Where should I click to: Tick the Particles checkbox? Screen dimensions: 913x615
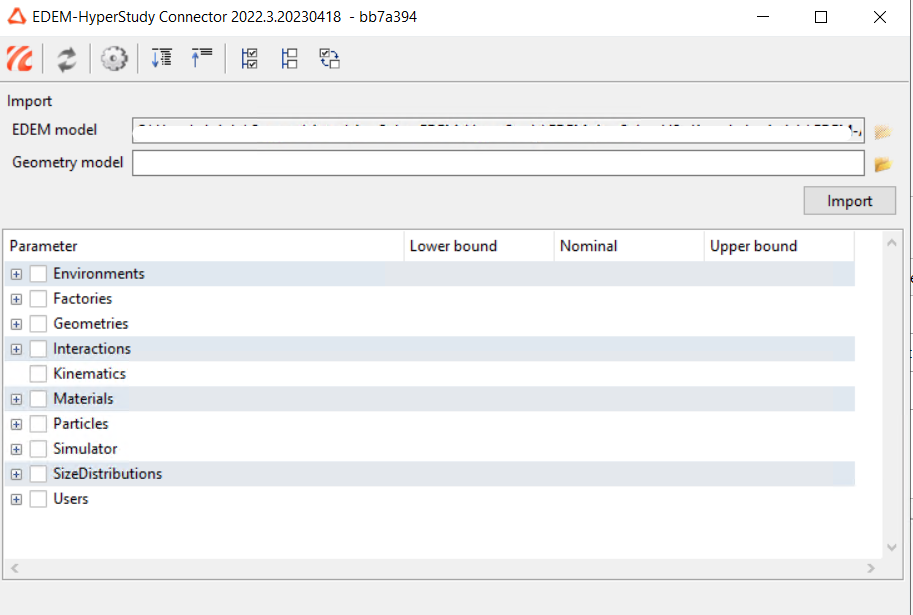coord(38,424)
